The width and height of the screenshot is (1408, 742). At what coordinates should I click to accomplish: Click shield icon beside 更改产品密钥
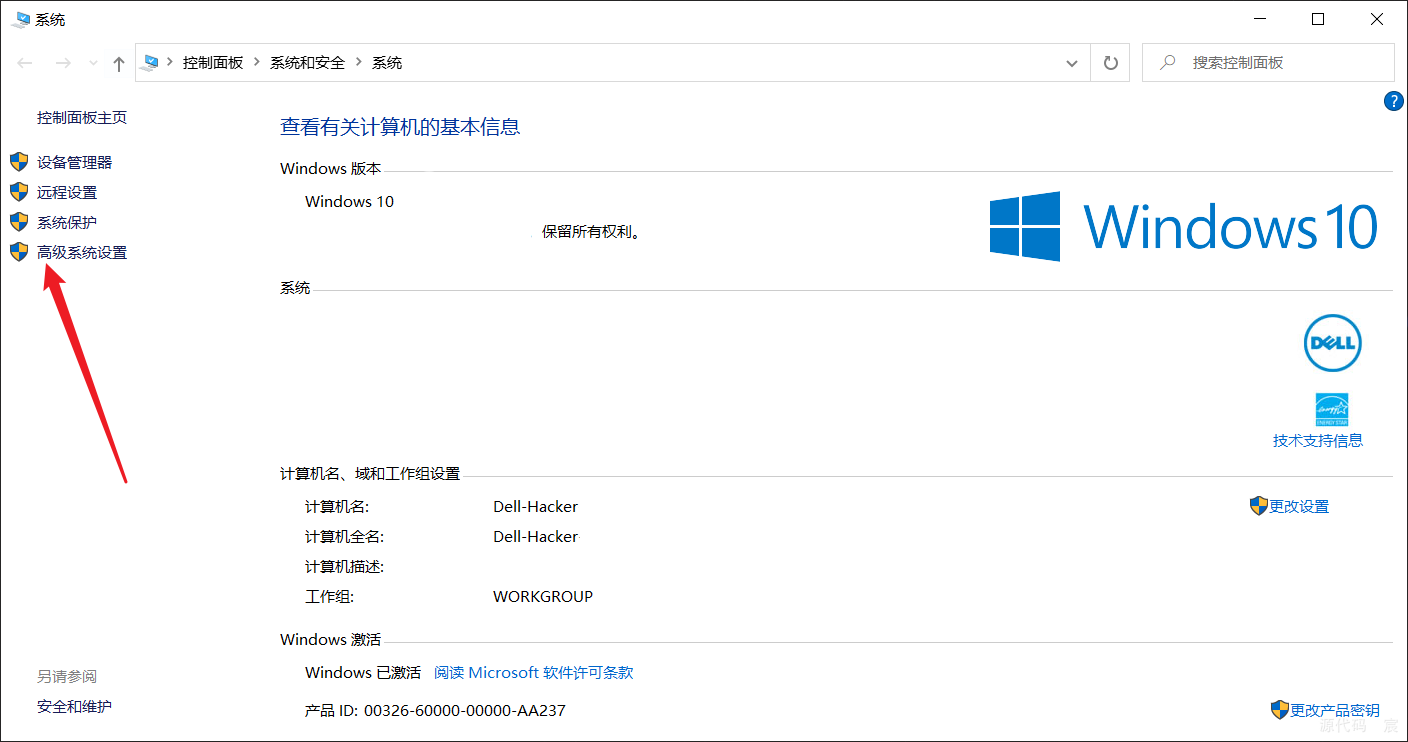coord(1280,710)
